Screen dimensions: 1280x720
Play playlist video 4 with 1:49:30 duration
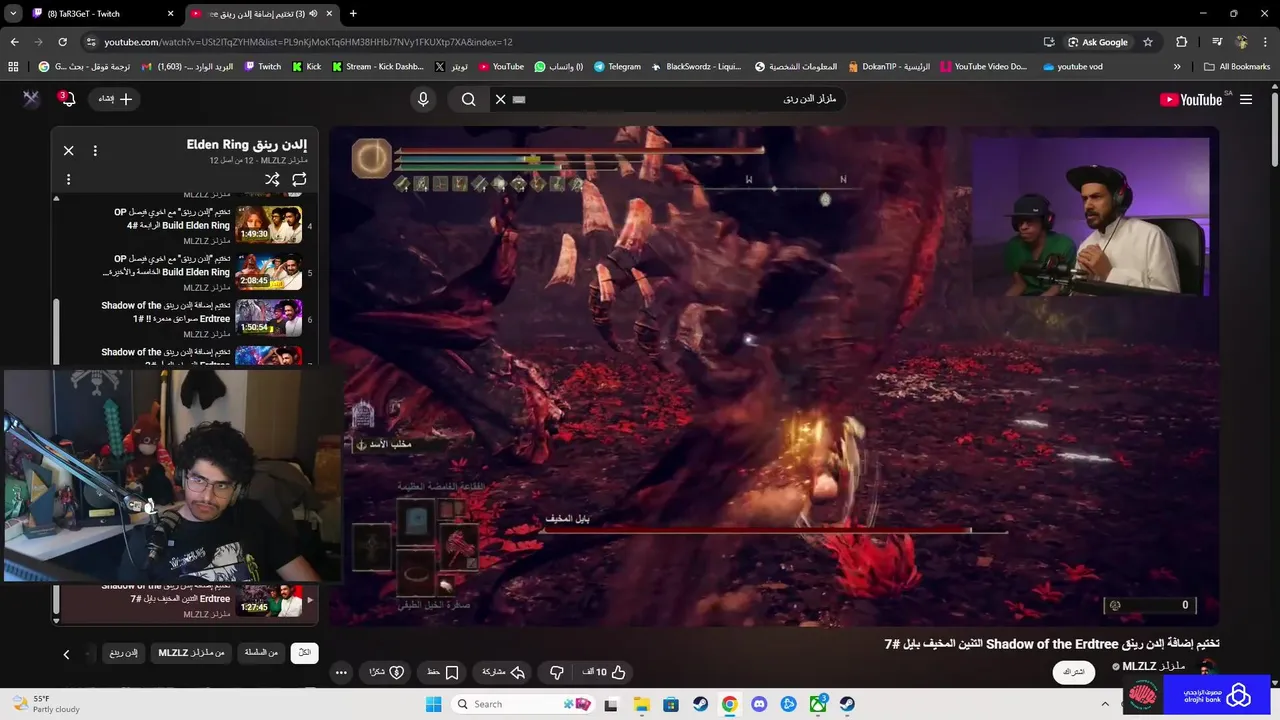(269, 225)
